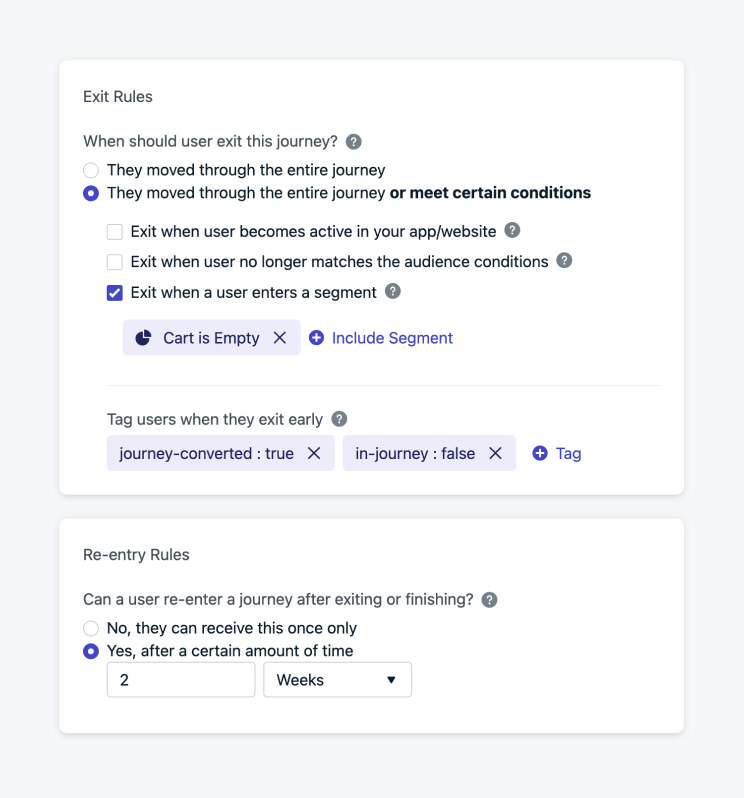This screenshot has width=744, height=798.
Task: Choose 'No, they can receive this once only'
Action: (x=91, y=628)
